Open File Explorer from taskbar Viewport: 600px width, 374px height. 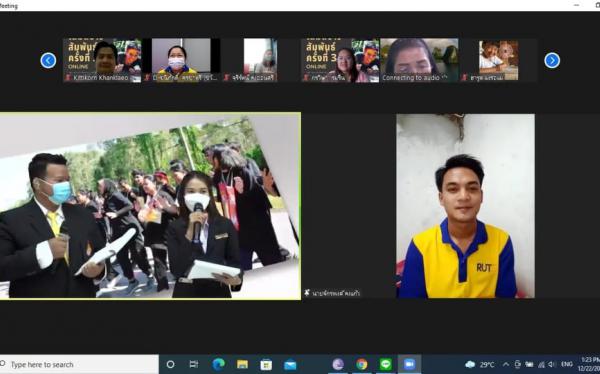click(x=242, y=364)
